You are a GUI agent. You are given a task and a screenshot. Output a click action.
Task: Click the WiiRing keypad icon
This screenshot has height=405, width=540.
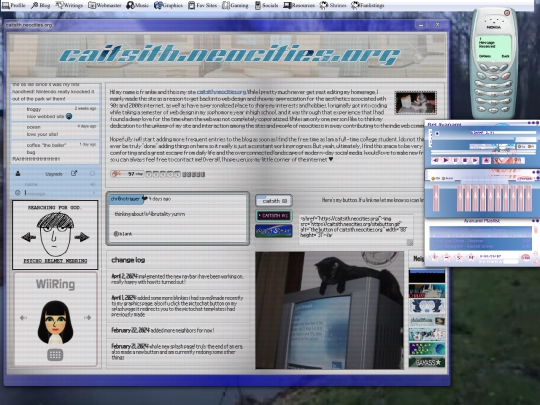pos(55,355)
